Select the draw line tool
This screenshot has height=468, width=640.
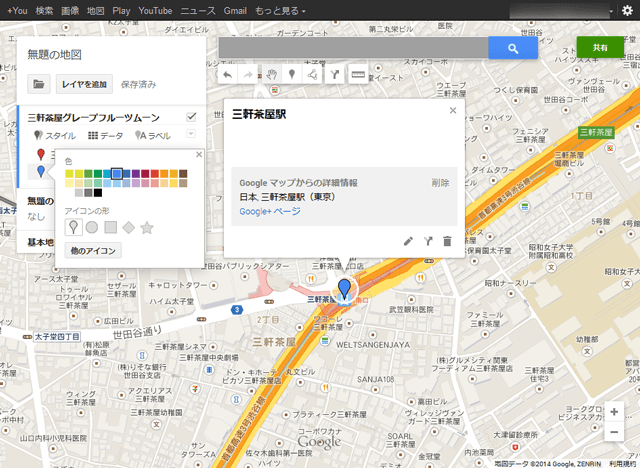point(312,75)
